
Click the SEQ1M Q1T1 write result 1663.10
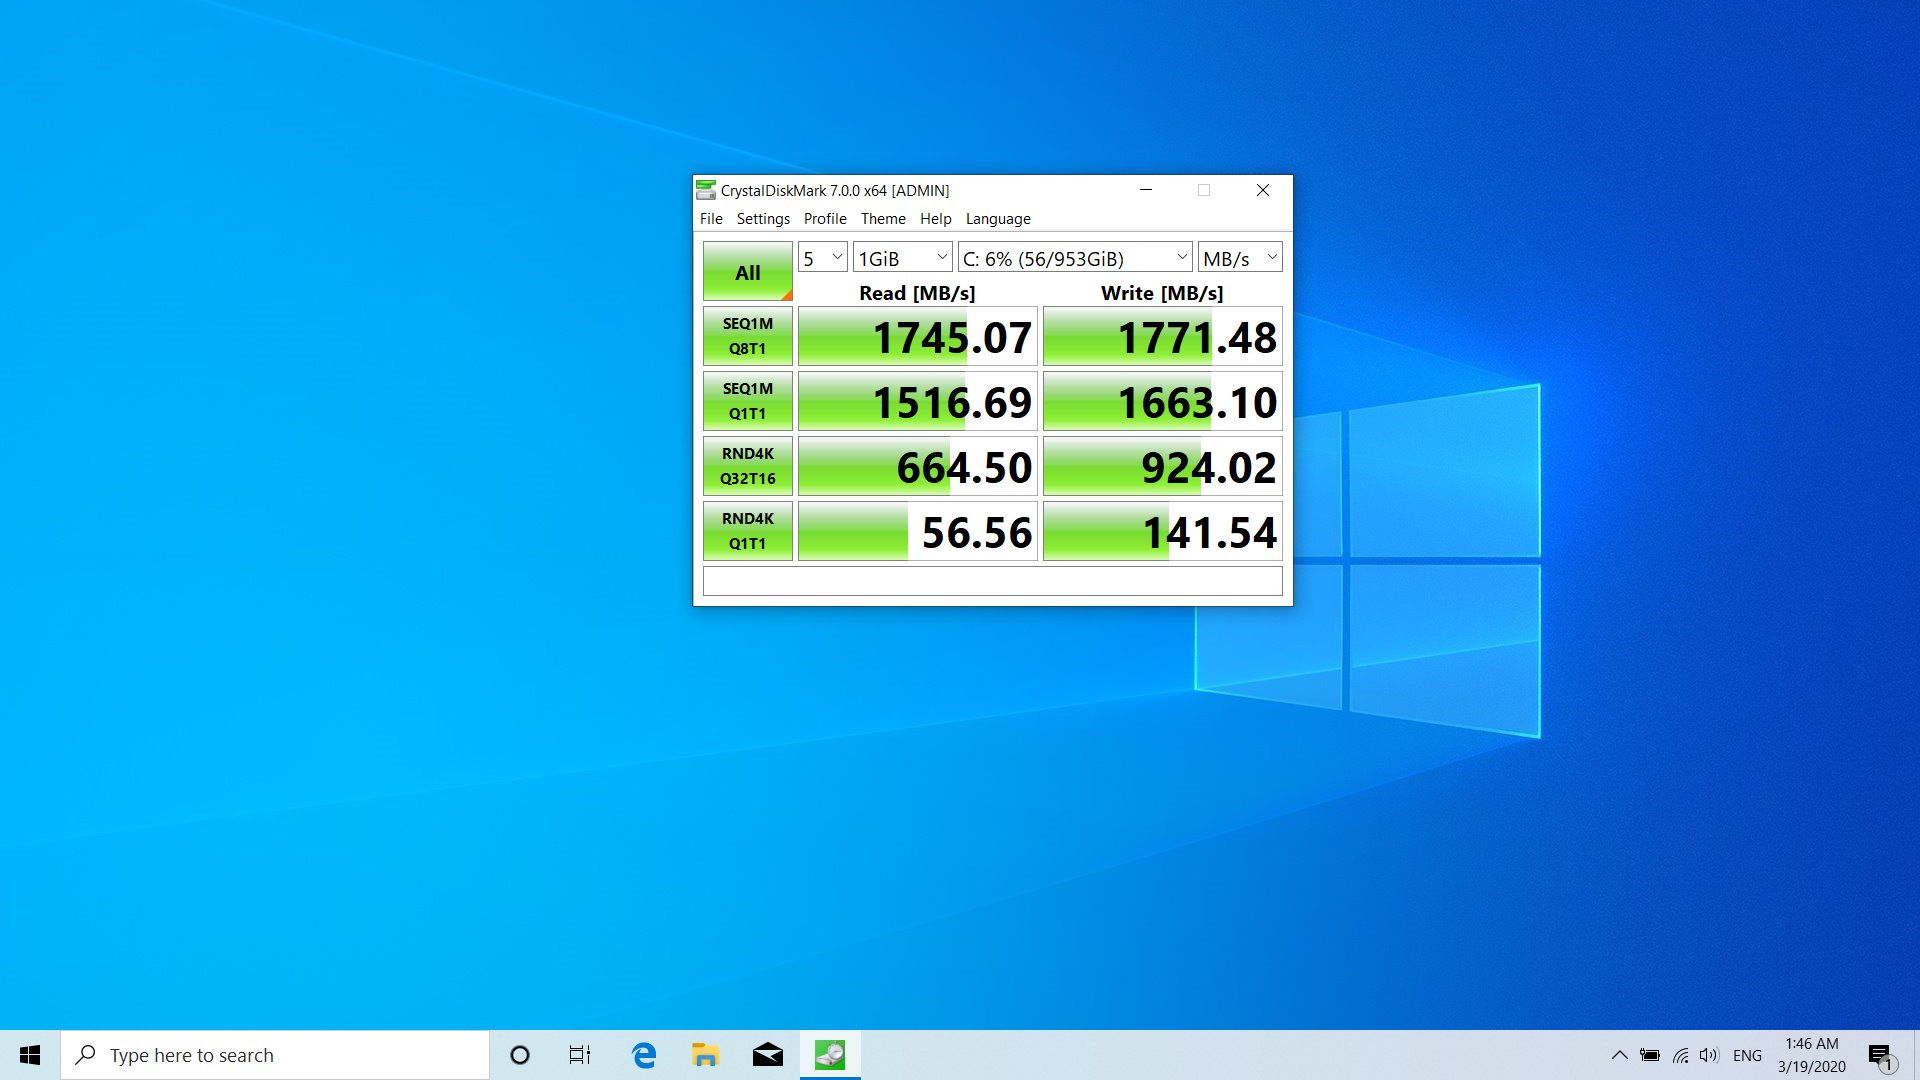point(1162,401)
